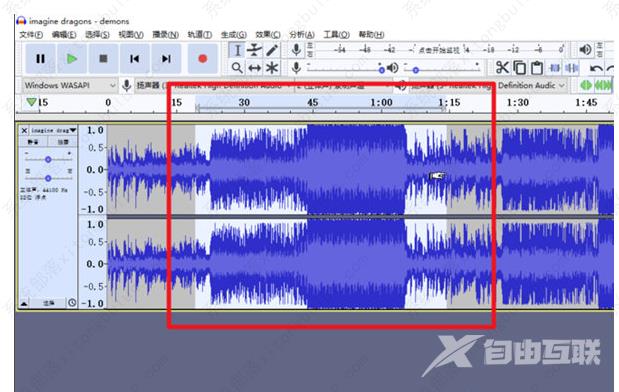Image resolution: width=619 pixels, height=392 pixels.
Task: Start recording with the red Record button
Action: [x=203, y=59]
